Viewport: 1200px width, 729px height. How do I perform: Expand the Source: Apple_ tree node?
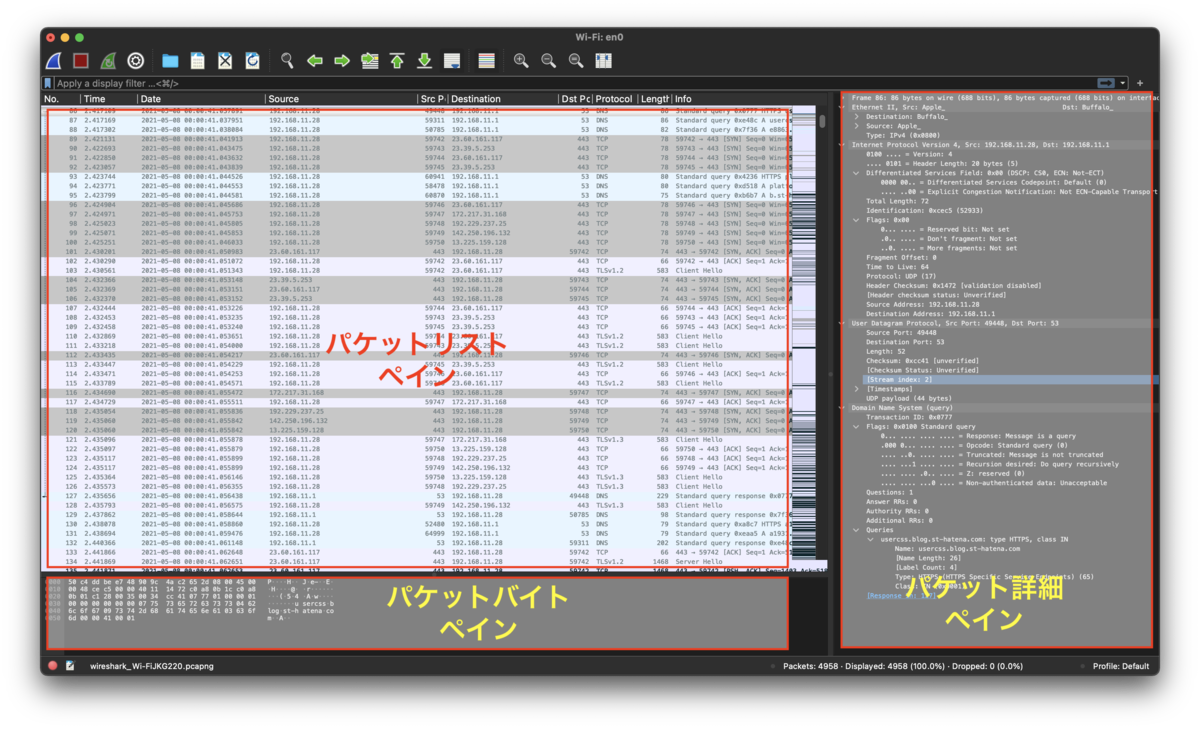(x=857, y=126)
